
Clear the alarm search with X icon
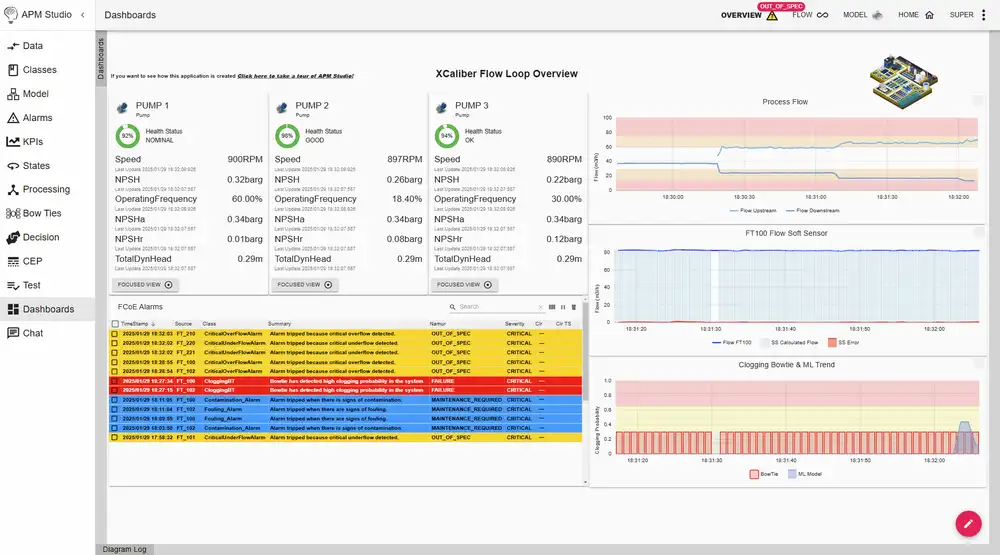[540, 307]
